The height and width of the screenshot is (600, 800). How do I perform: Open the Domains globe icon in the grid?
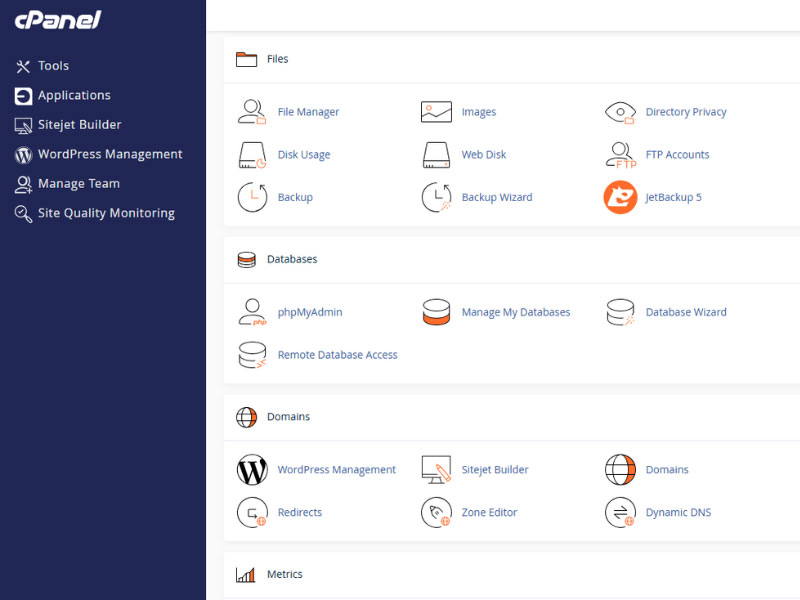click(x=620, y=469)
